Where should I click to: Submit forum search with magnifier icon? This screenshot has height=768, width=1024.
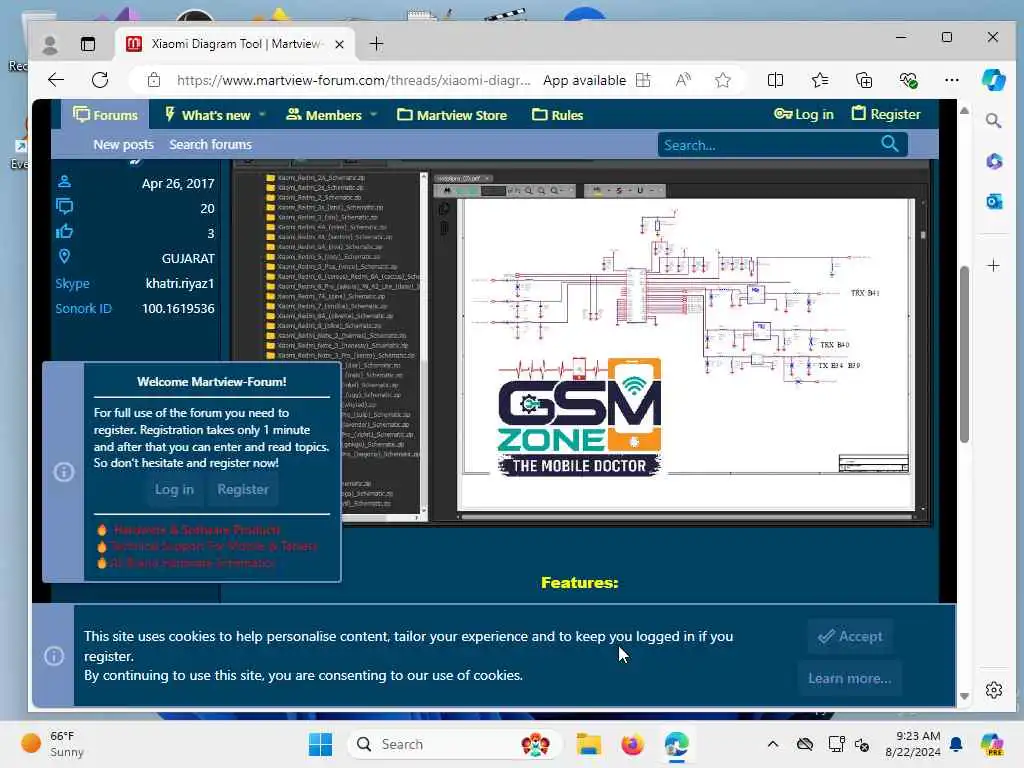(x=889, y=144)
